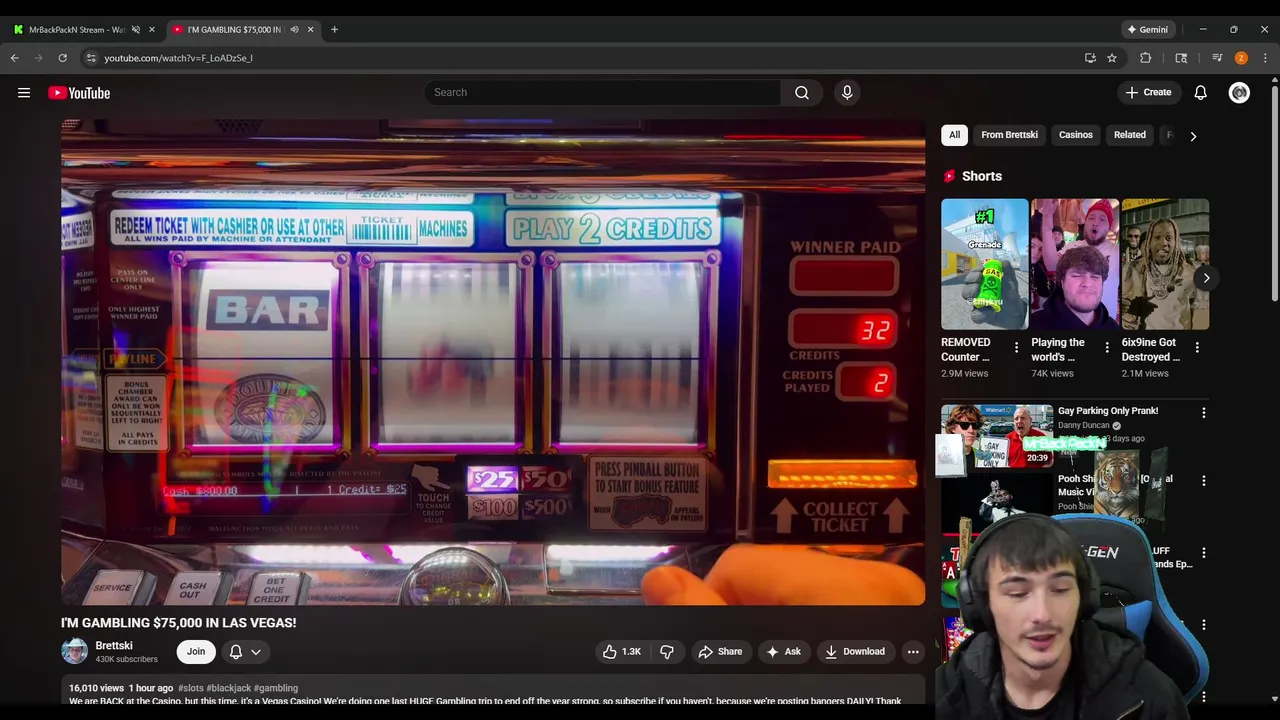Download the video
This screenshot has width=1280, height=720.
click(x=855, y=652)
